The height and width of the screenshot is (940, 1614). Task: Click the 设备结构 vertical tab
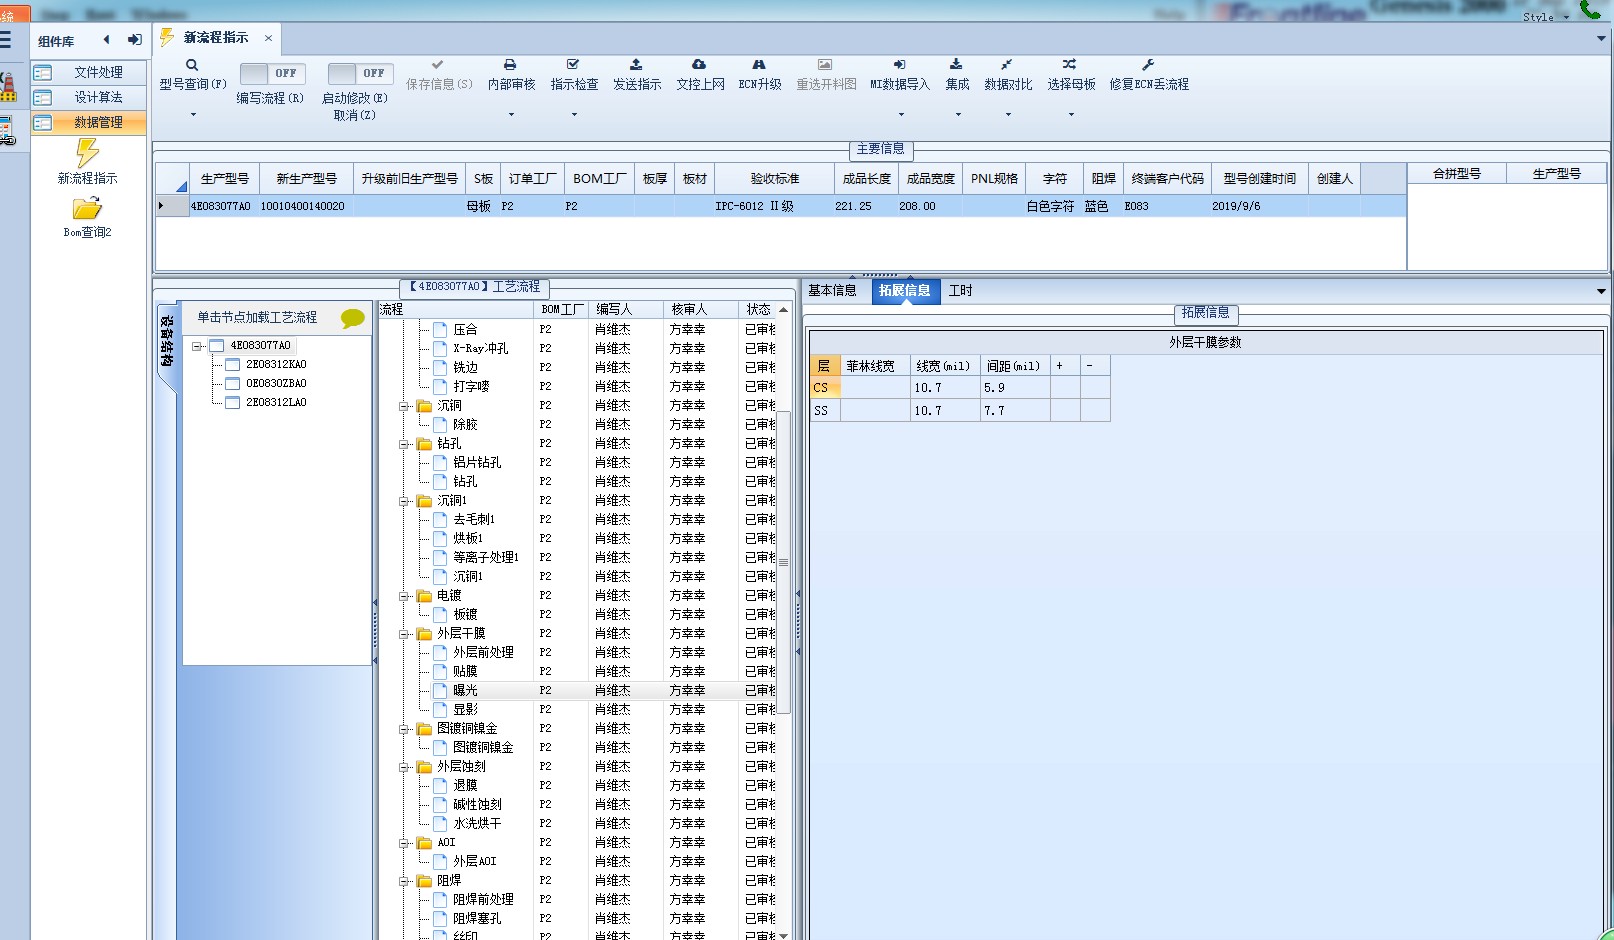(x=167, y=342)
